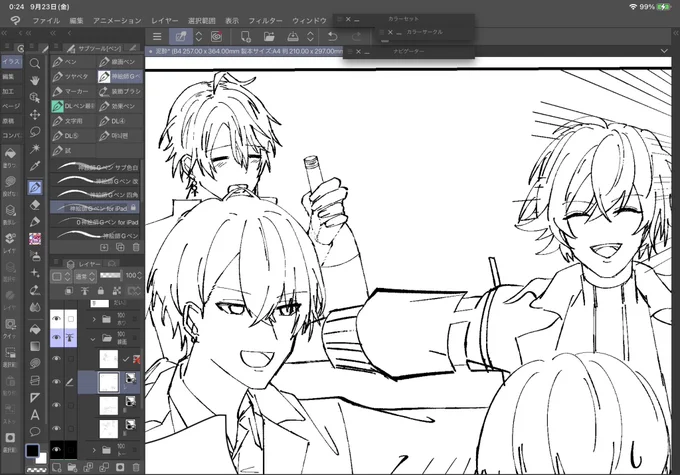Select the Hand move tool

(35, 80)
